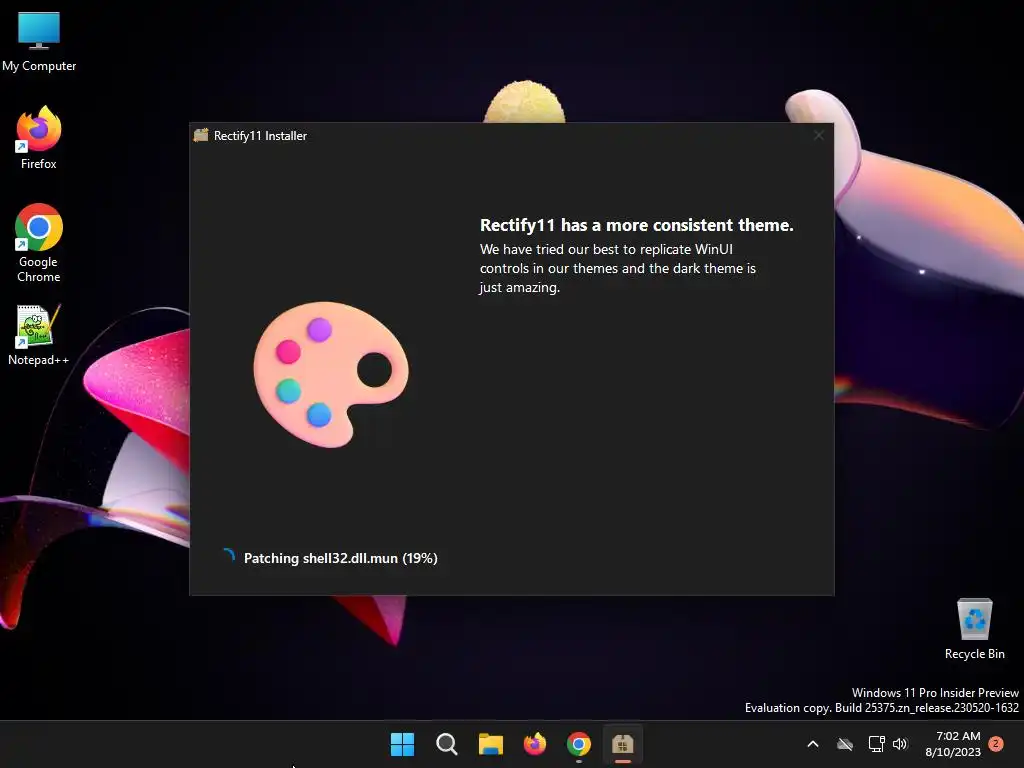Click the paint palette illustration
This screenshot has height=768, width=1024.
click(x=331, y=374)
